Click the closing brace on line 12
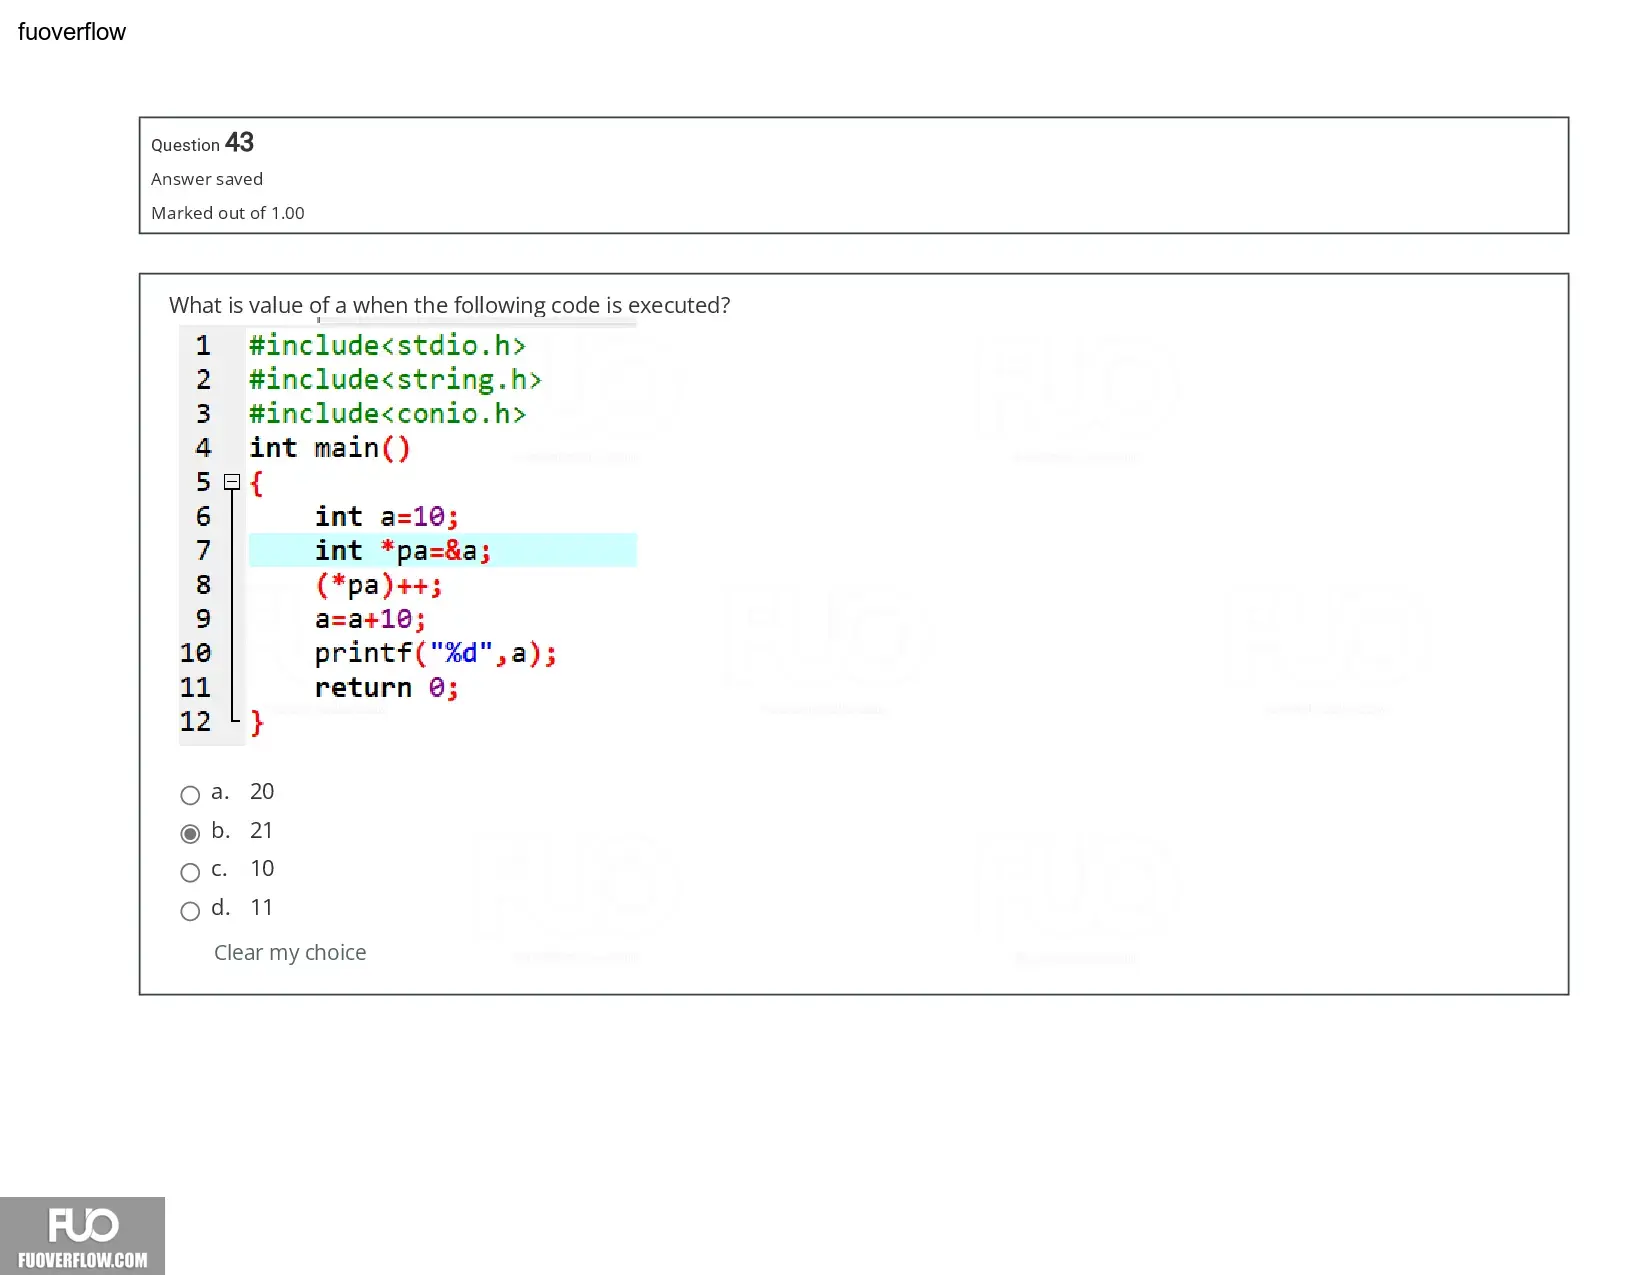 257,722
